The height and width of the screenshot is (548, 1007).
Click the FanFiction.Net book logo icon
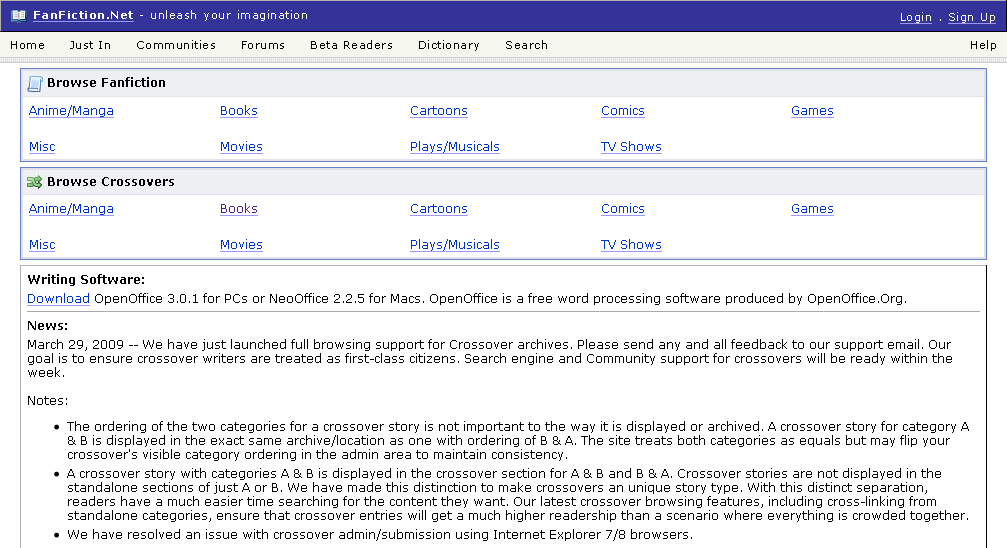19,15
